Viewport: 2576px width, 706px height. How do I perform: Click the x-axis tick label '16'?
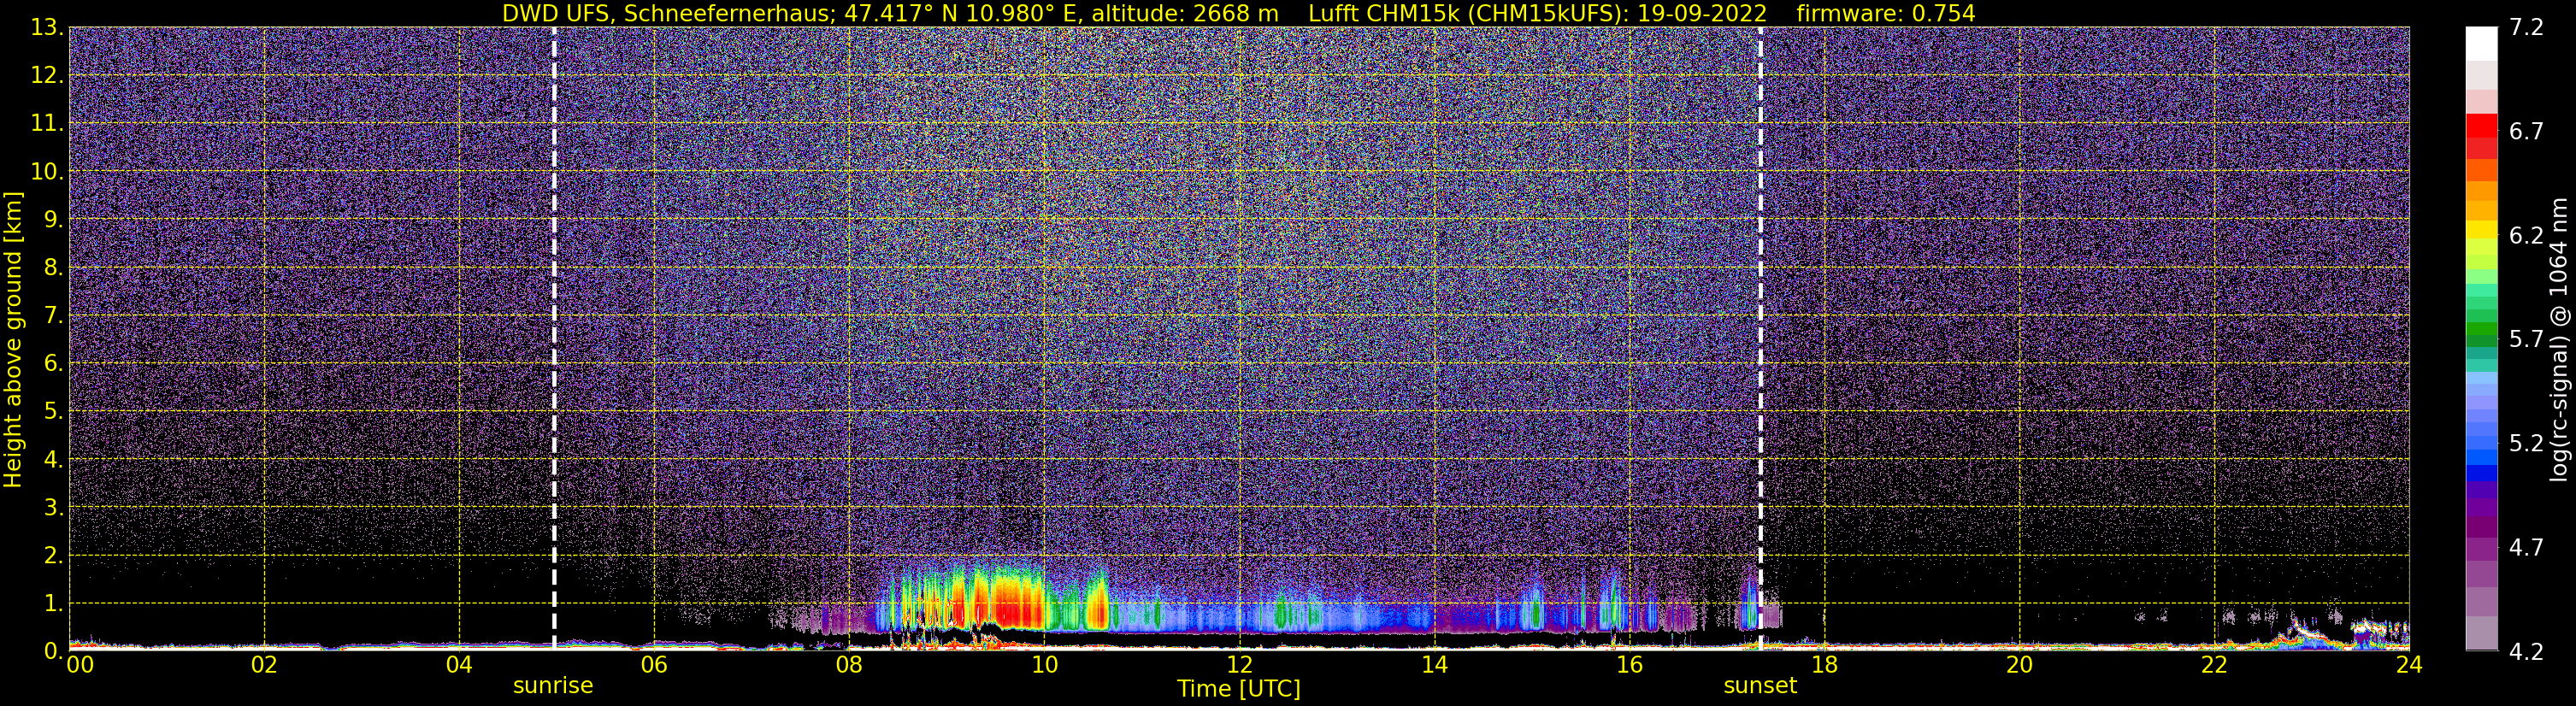[1629, 665]
